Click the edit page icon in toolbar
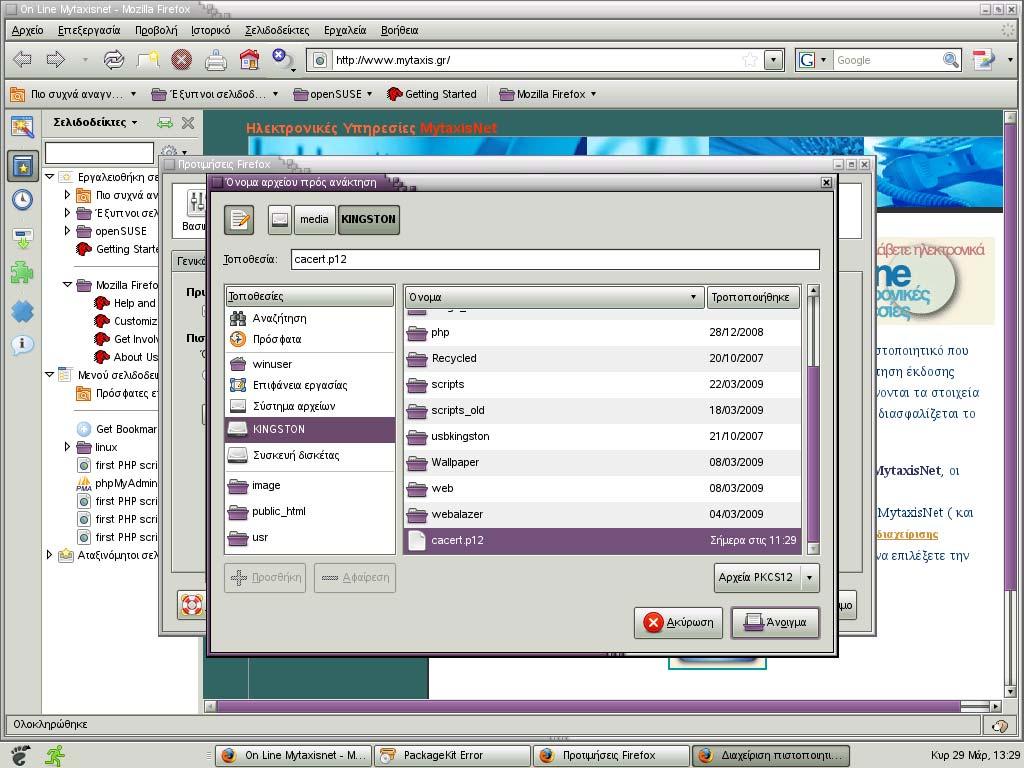Image resolution: width=1024 pixels, height=768 pixels. coord(983,60)
